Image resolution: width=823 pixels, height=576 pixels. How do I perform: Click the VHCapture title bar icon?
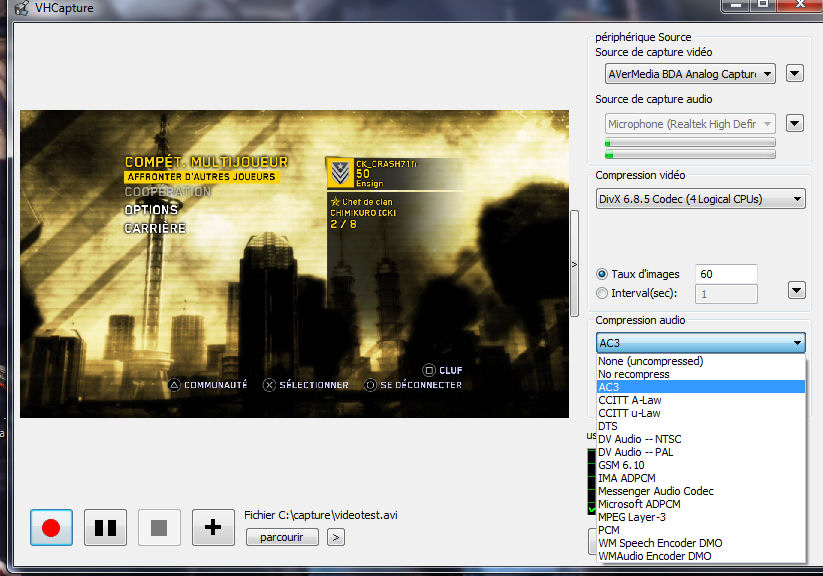click(22, 8)
